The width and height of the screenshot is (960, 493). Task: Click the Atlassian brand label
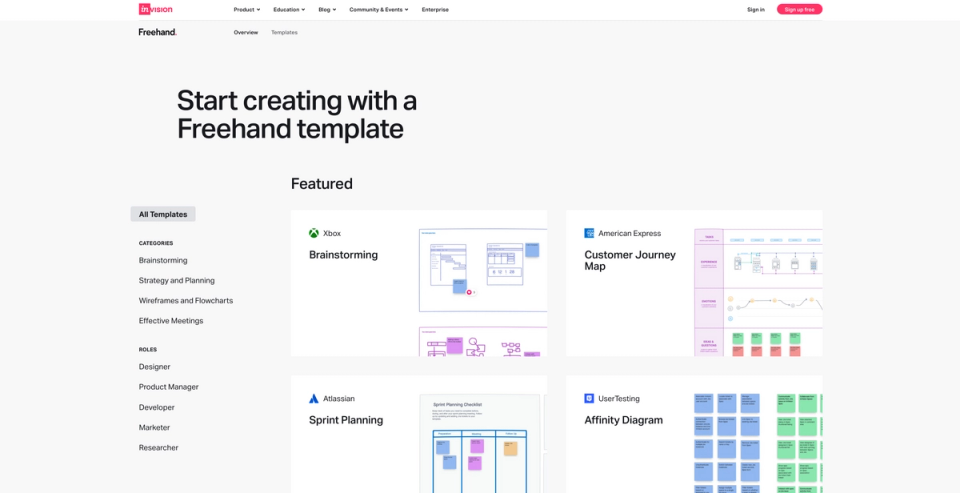coord(339,399)
